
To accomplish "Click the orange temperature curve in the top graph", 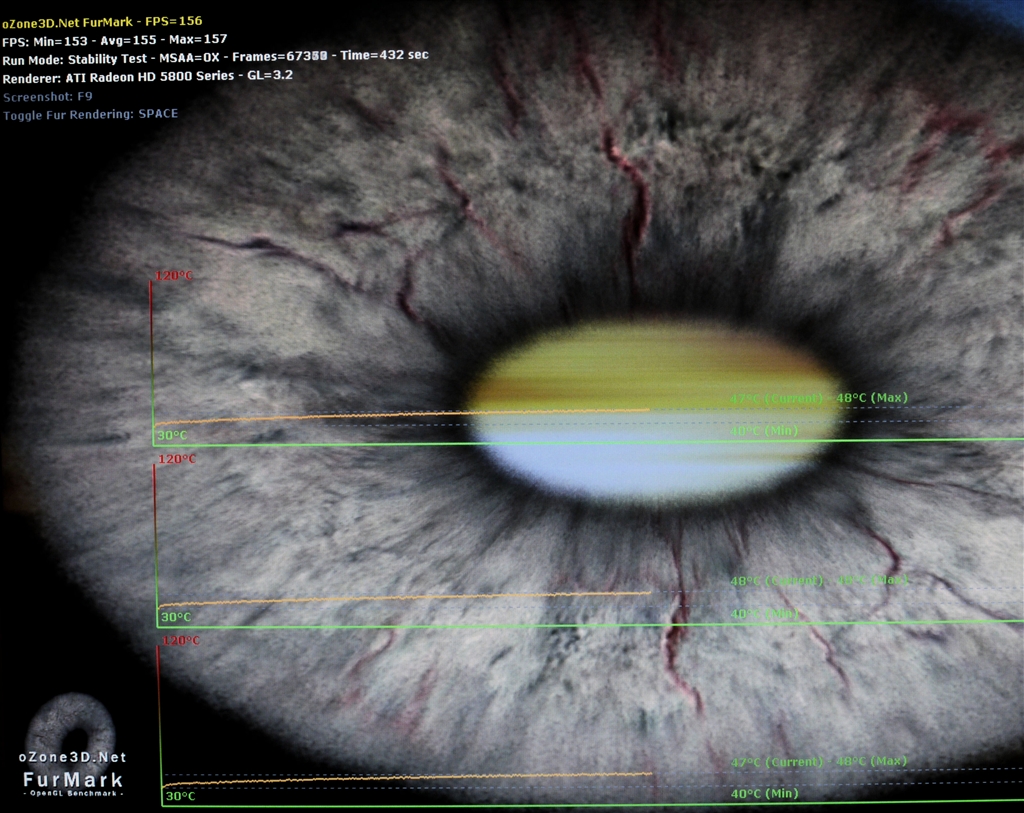I will (x=402, y=415).
